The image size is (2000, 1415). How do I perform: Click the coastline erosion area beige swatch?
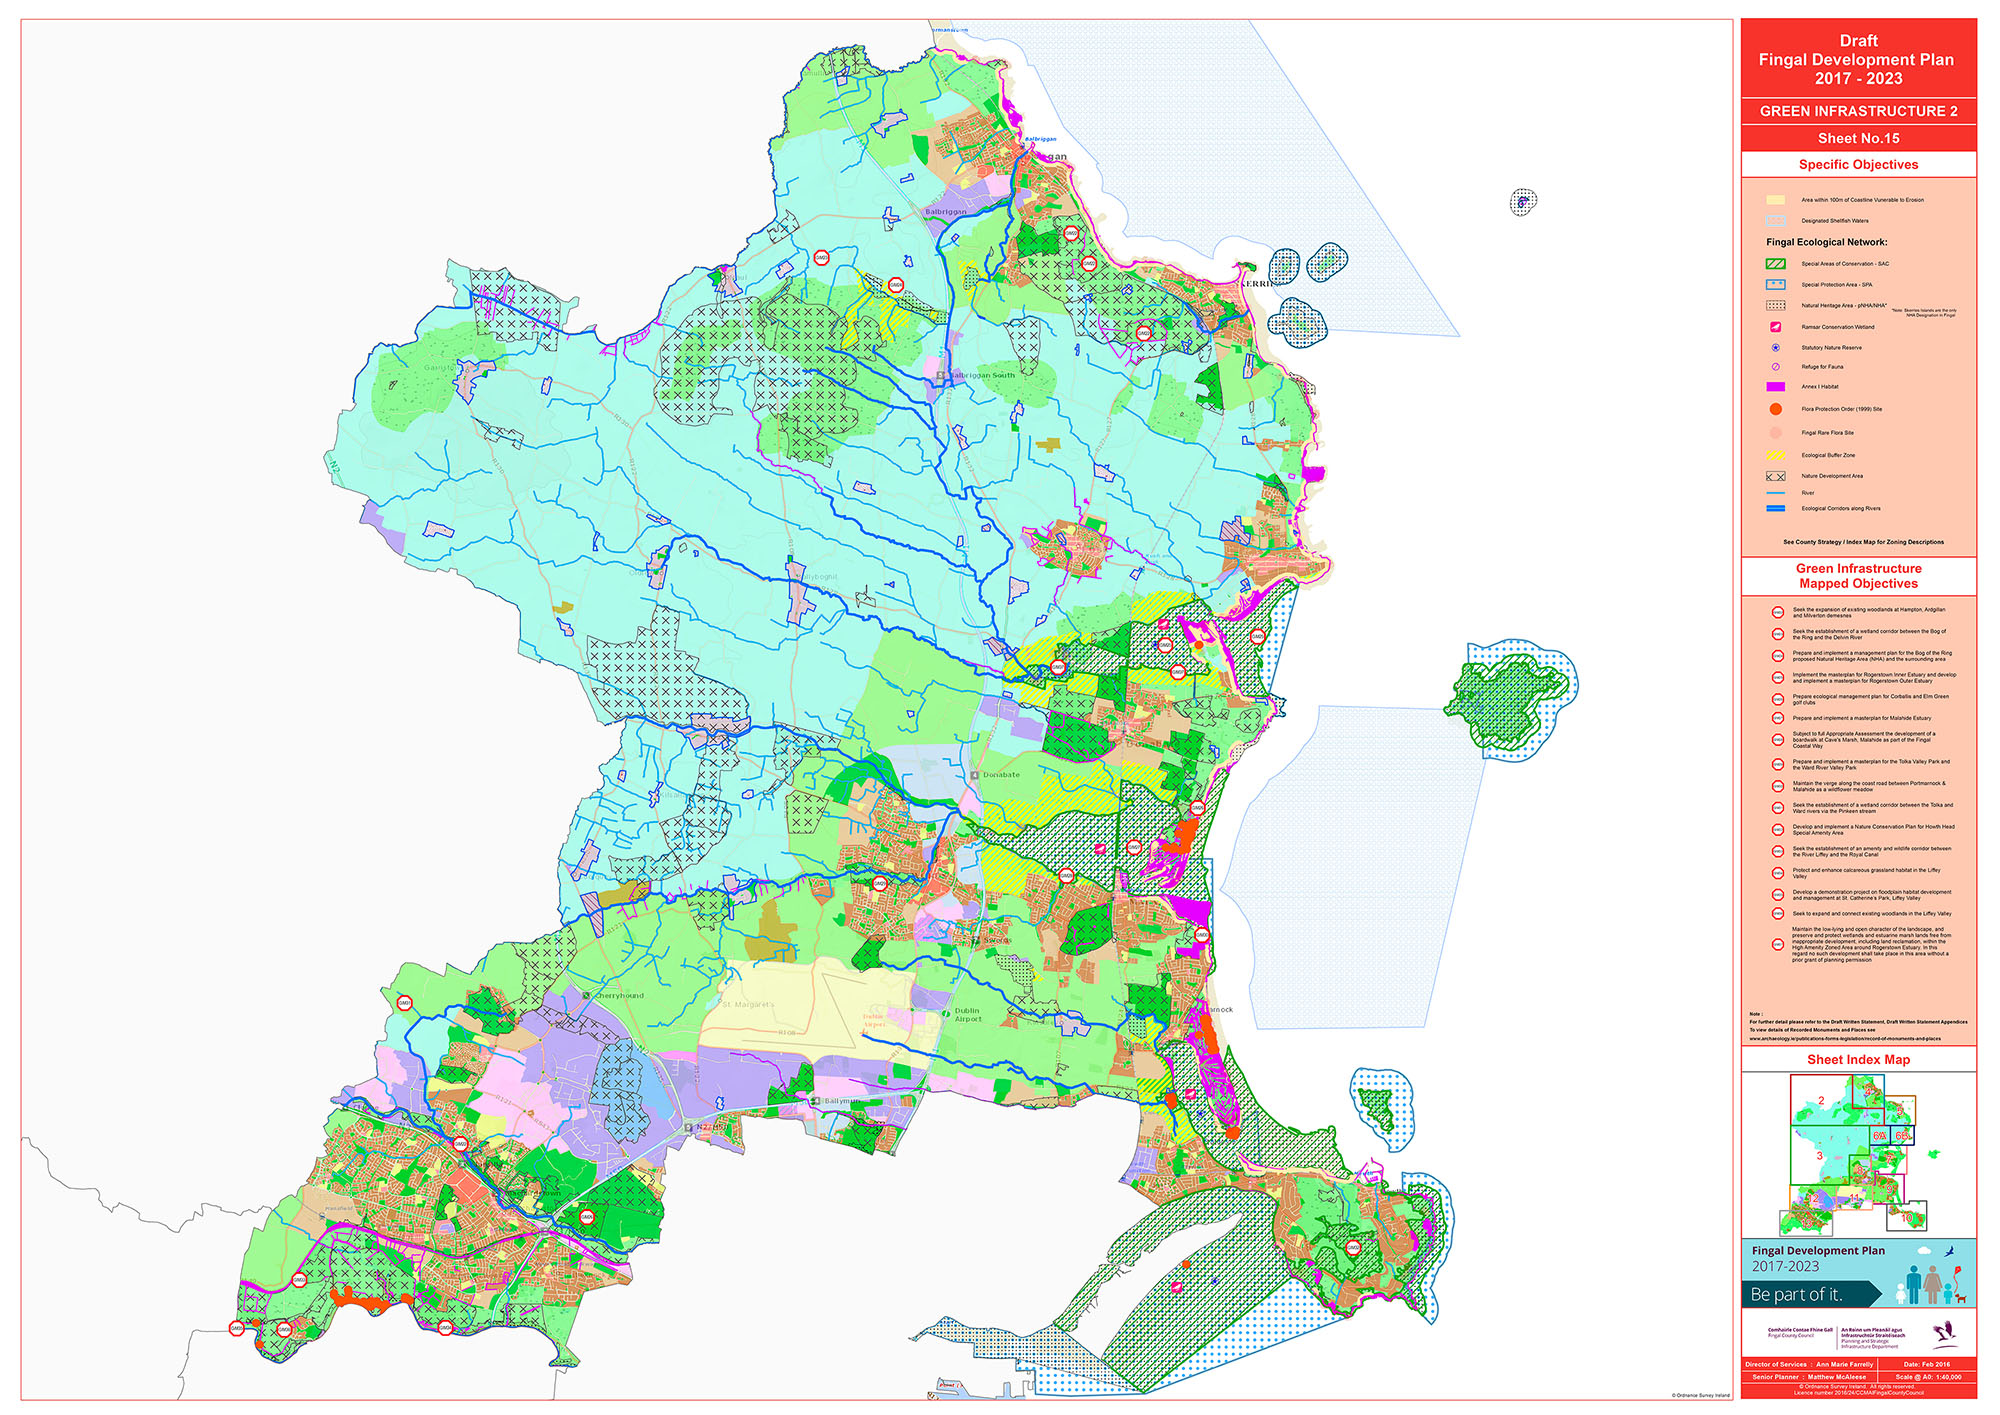point(1775,200)
